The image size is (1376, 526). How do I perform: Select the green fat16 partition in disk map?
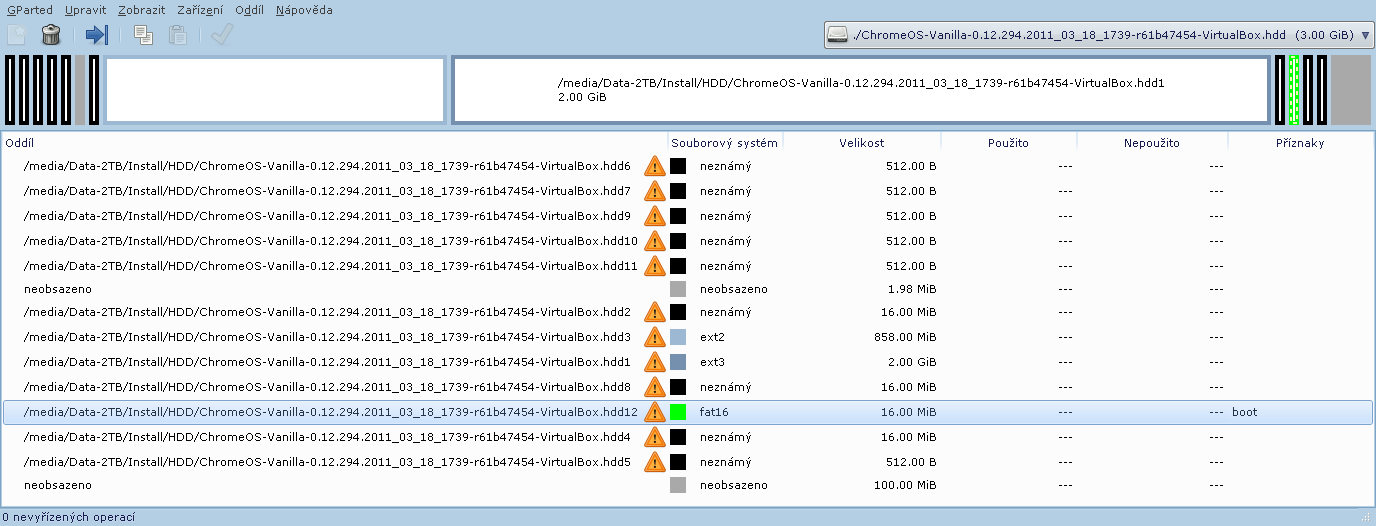click(1294, 90)
